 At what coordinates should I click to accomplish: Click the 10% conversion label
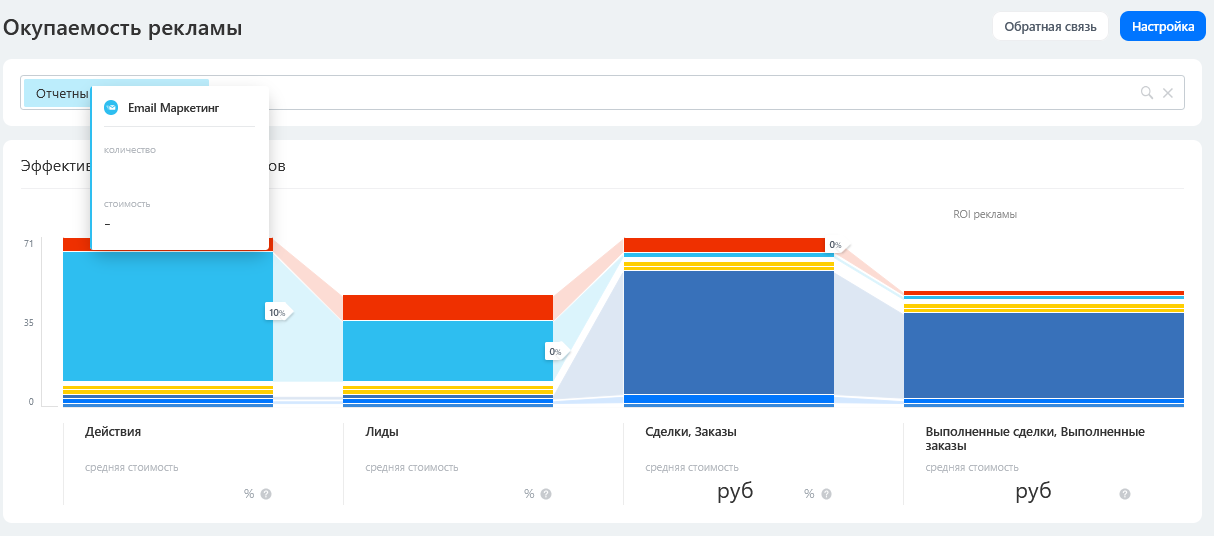pyautogui.click(x=276, y=312)
